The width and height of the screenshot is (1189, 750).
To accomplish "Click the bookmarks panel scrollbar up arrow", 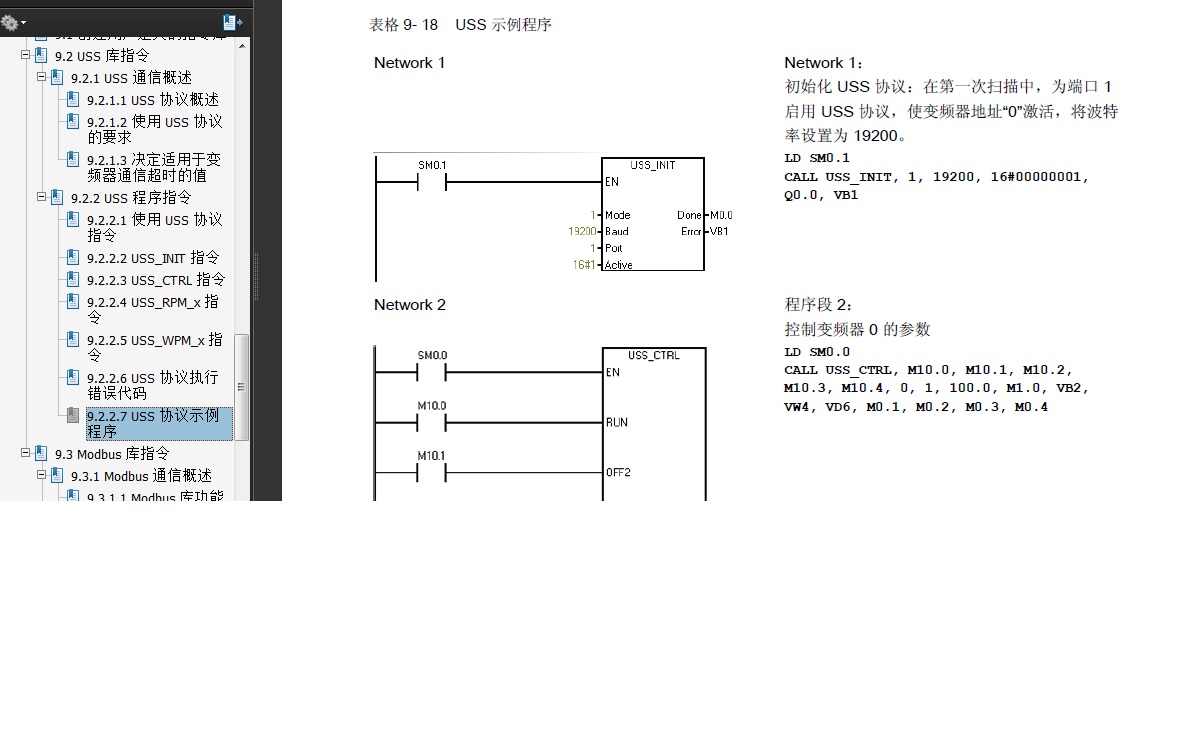I will 242,46.
